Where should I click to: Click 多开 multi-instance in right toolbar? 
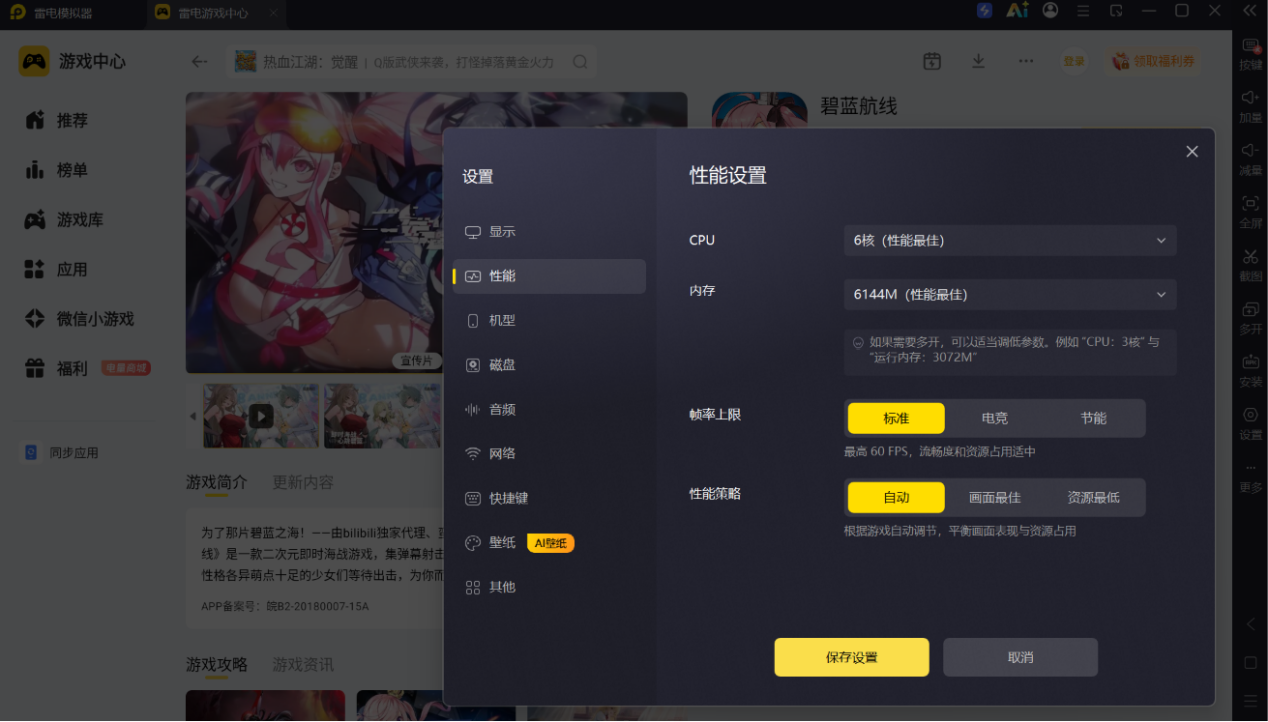pyautogui.click(x=1251, y=318)
